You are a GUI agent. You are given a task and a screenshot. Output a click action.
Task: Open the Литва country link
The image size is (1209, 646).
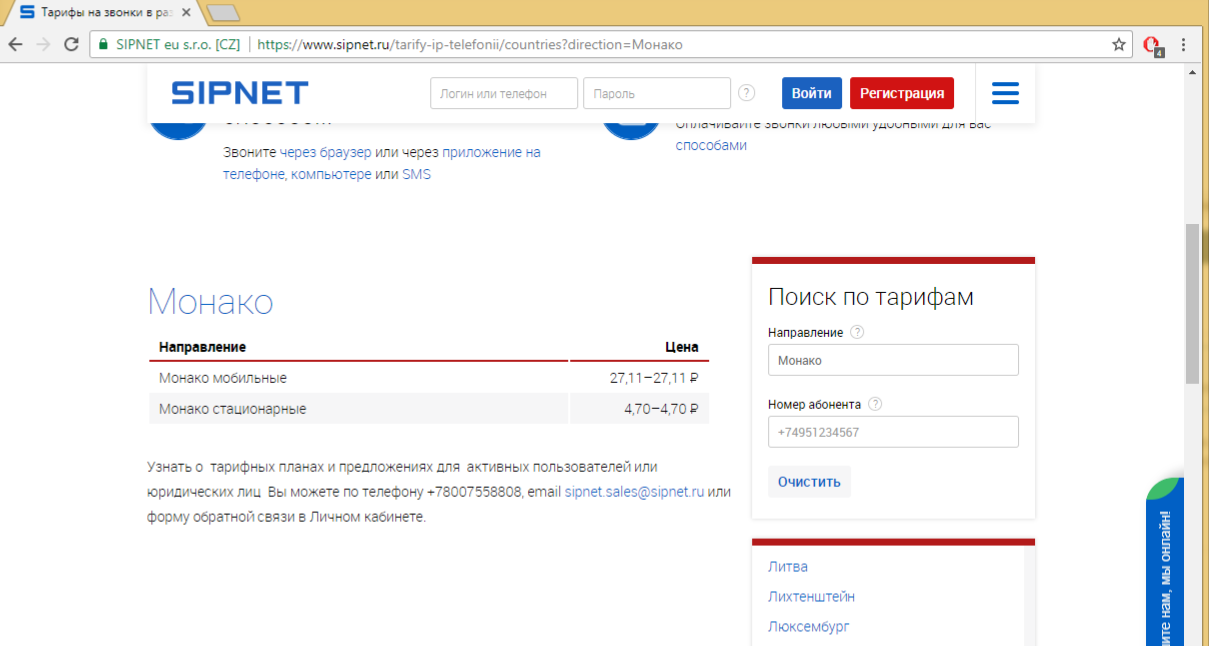pyautogui.click(x=788, y=567)
